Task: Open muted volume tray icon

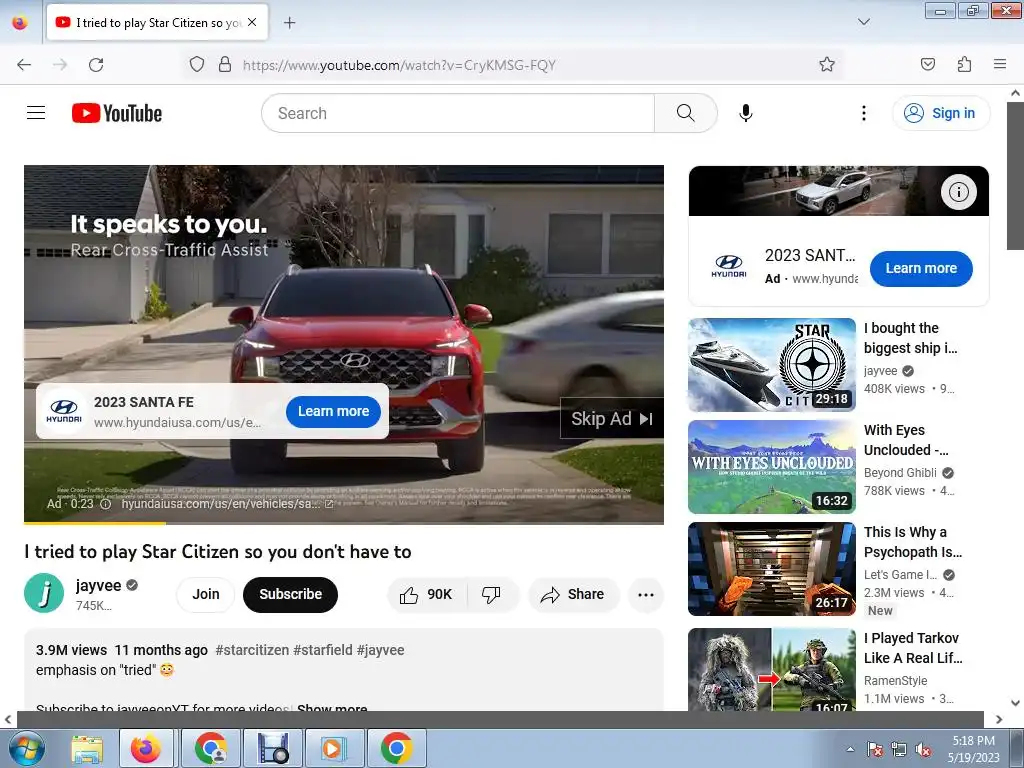Action: [x=923, y=749]
